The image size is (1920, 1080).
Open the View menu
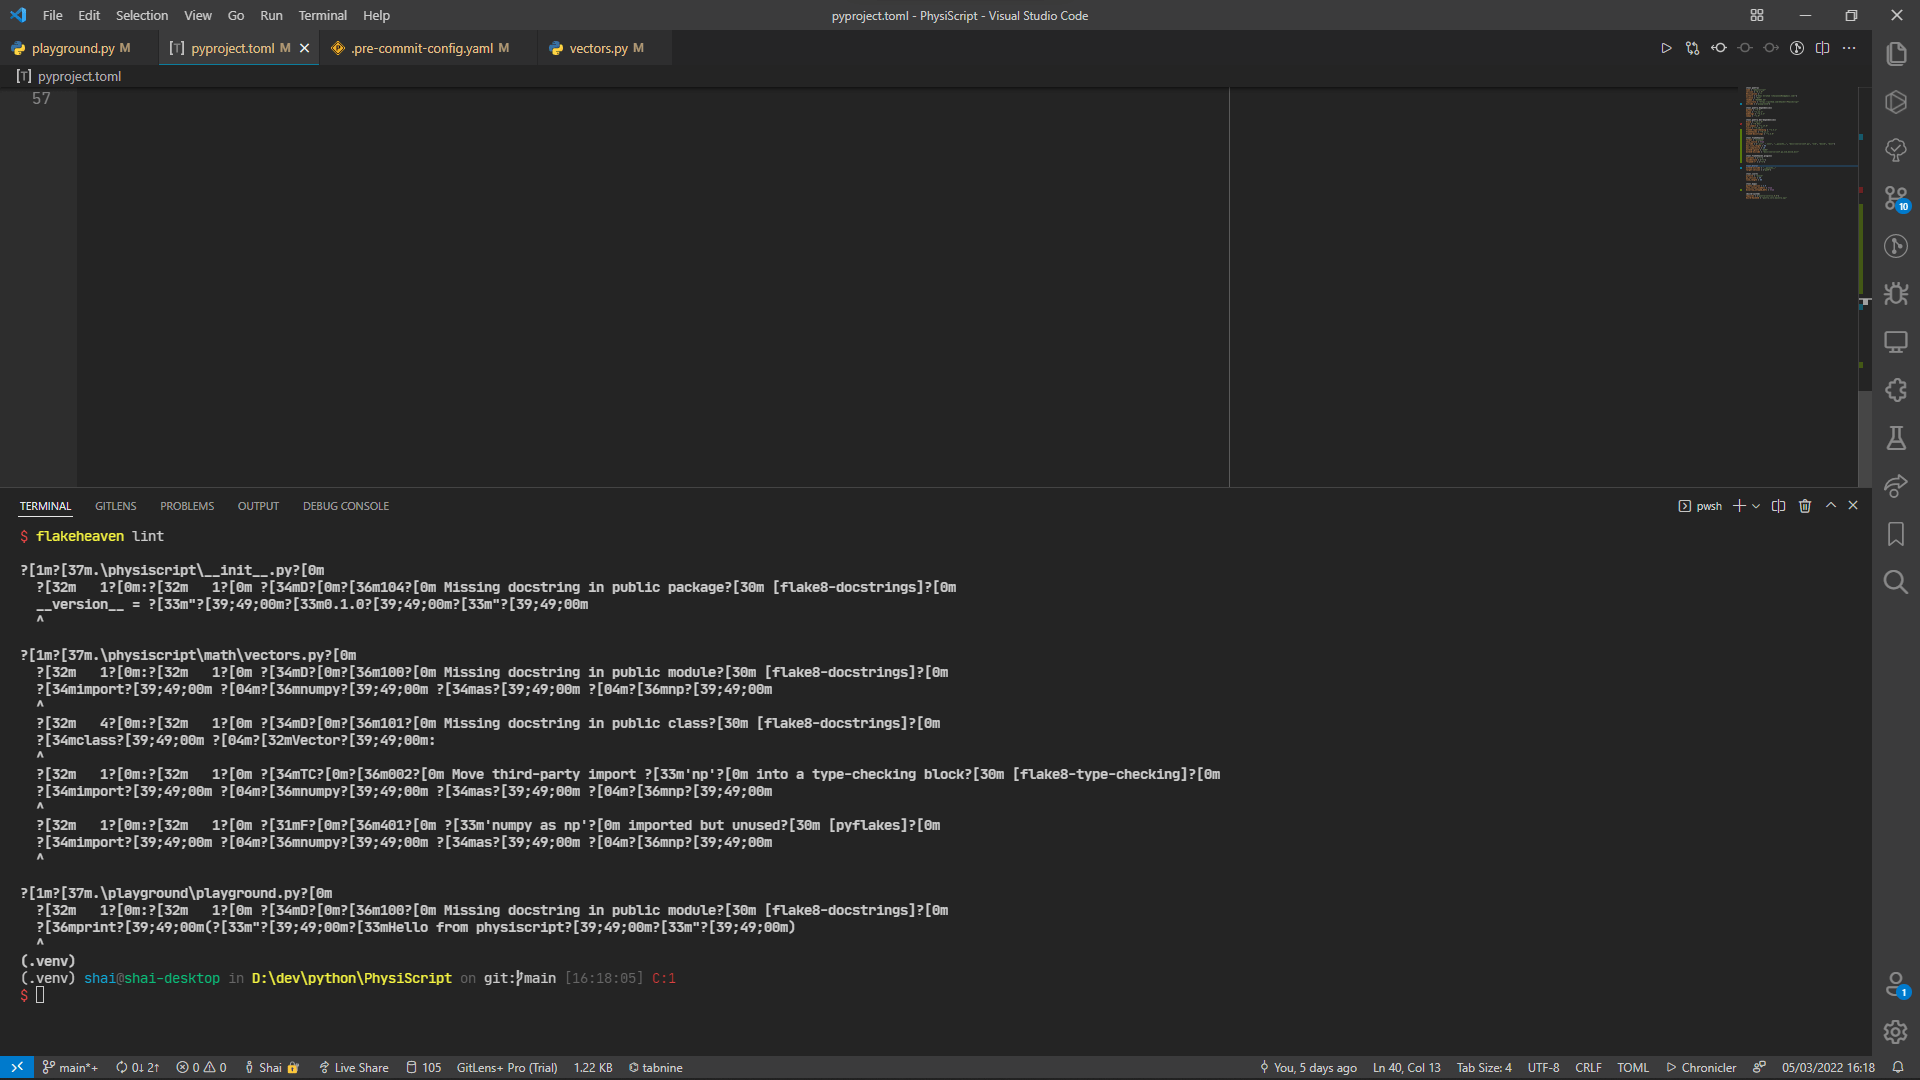click(x=198, y=15)
